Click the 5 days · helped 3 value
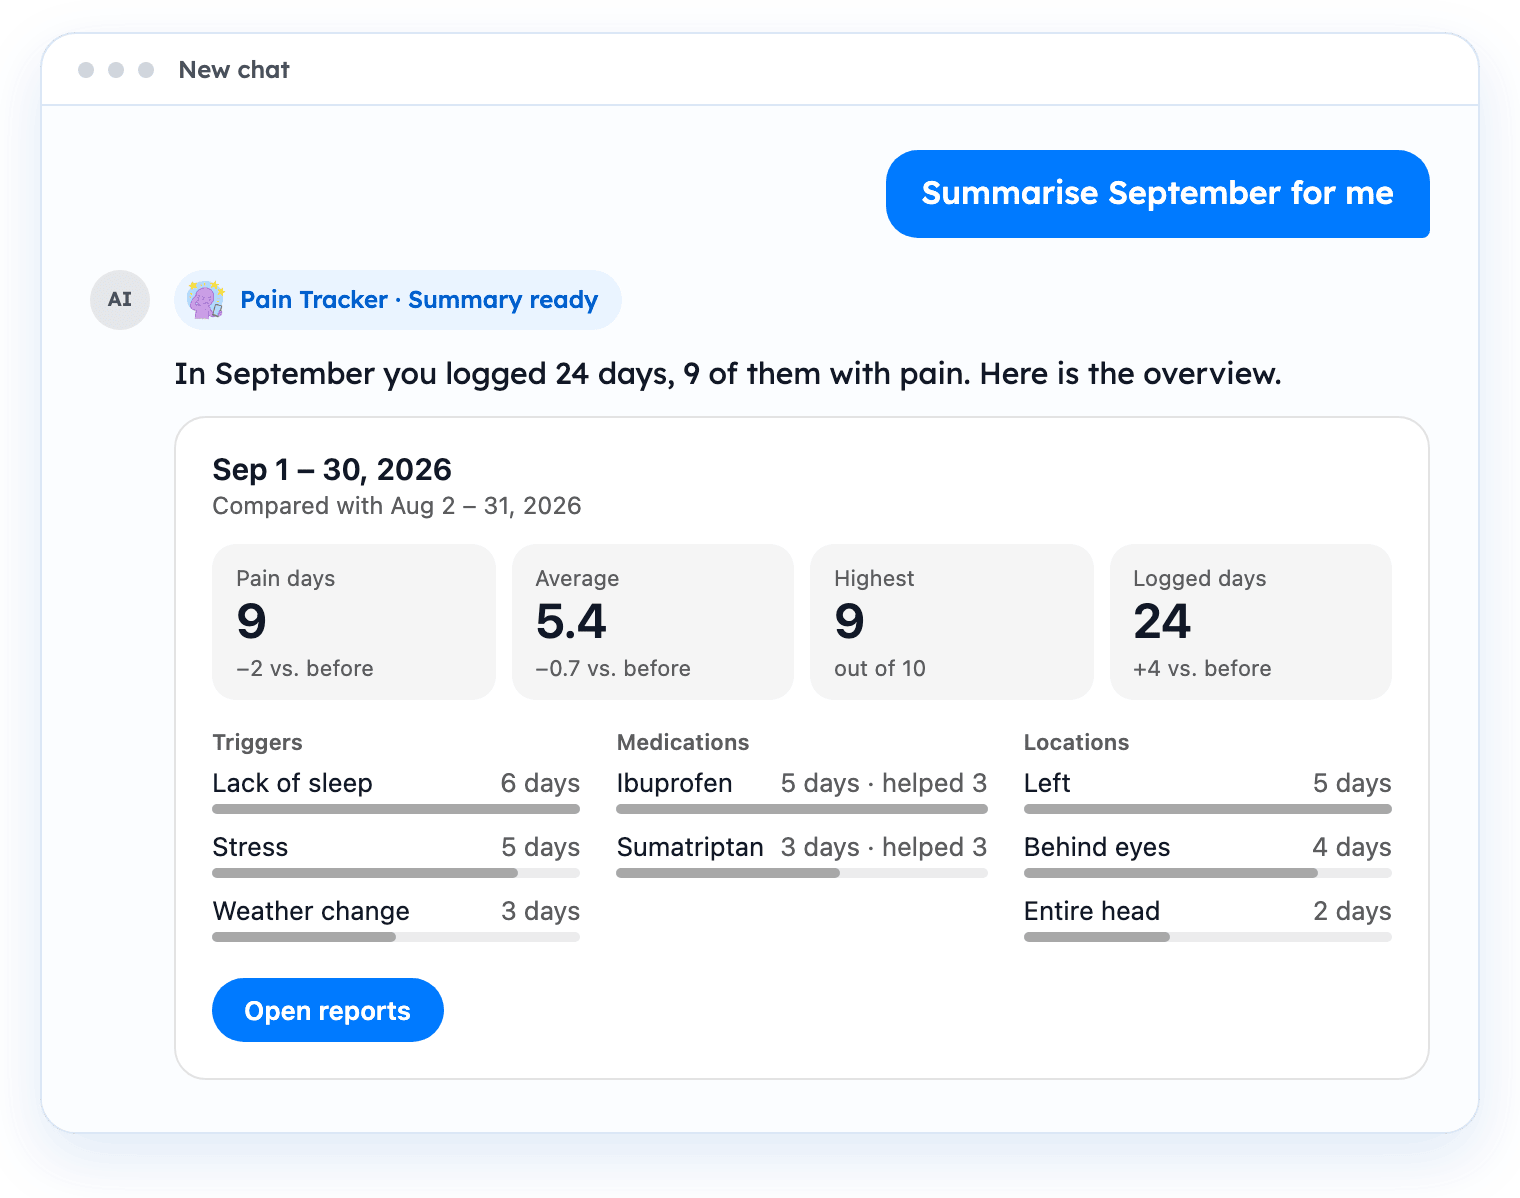Screen dimensions: 1520x1198 pyautogui.click(x=884, y=783)
